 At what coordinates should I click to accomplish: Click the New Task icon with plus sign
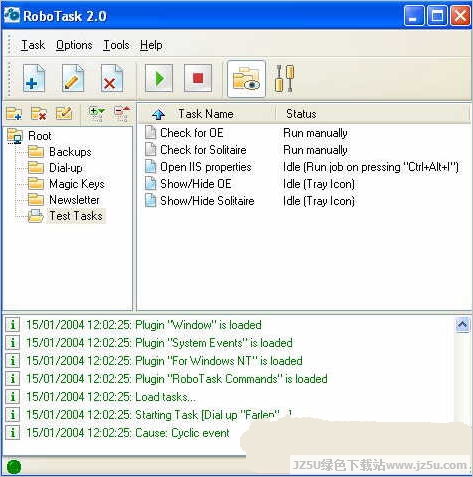click(x=34, y=79)
